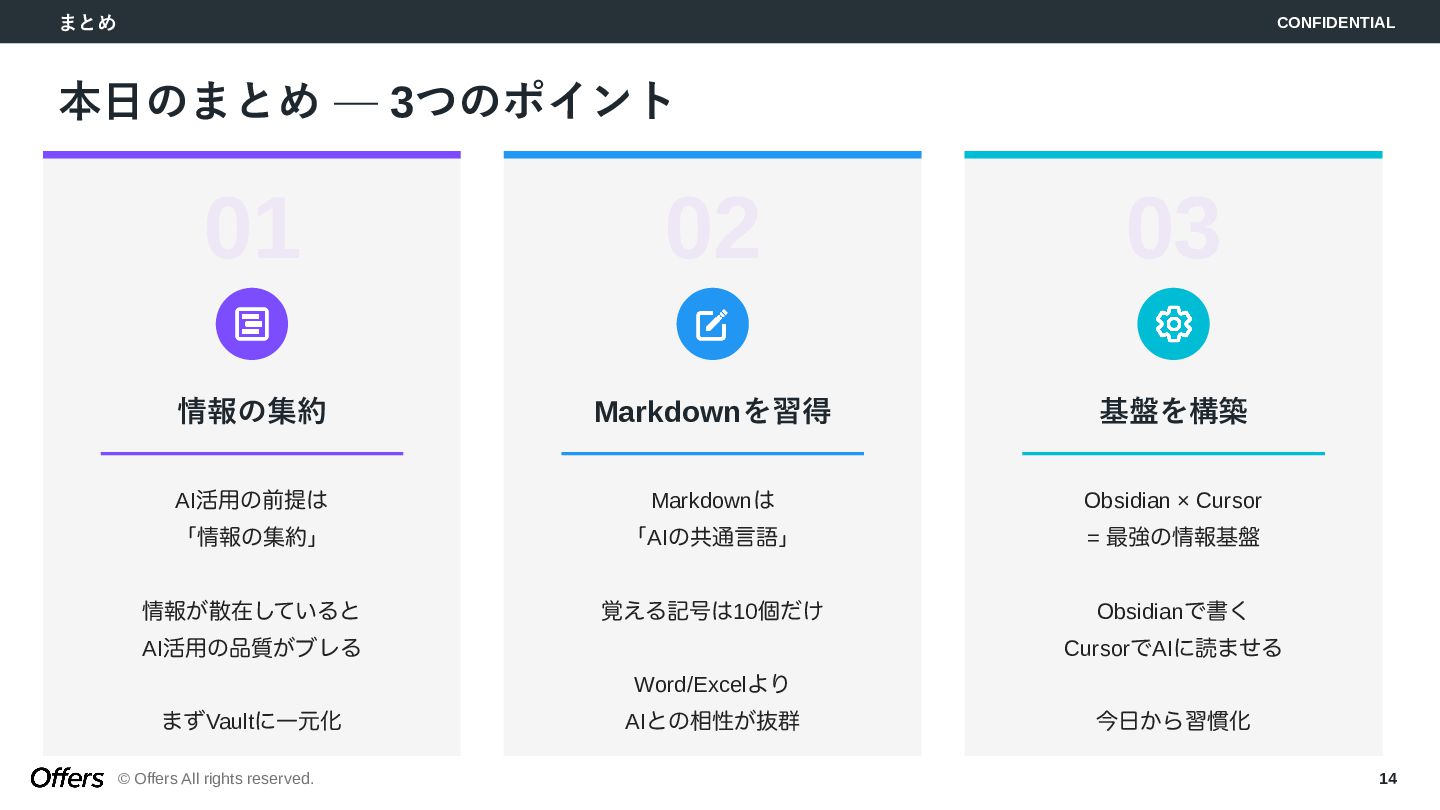Viewport: 1440px width, 810px height.
Task: Click the text Obsidian × Cursor
Action: click(x=1173, y=500)
